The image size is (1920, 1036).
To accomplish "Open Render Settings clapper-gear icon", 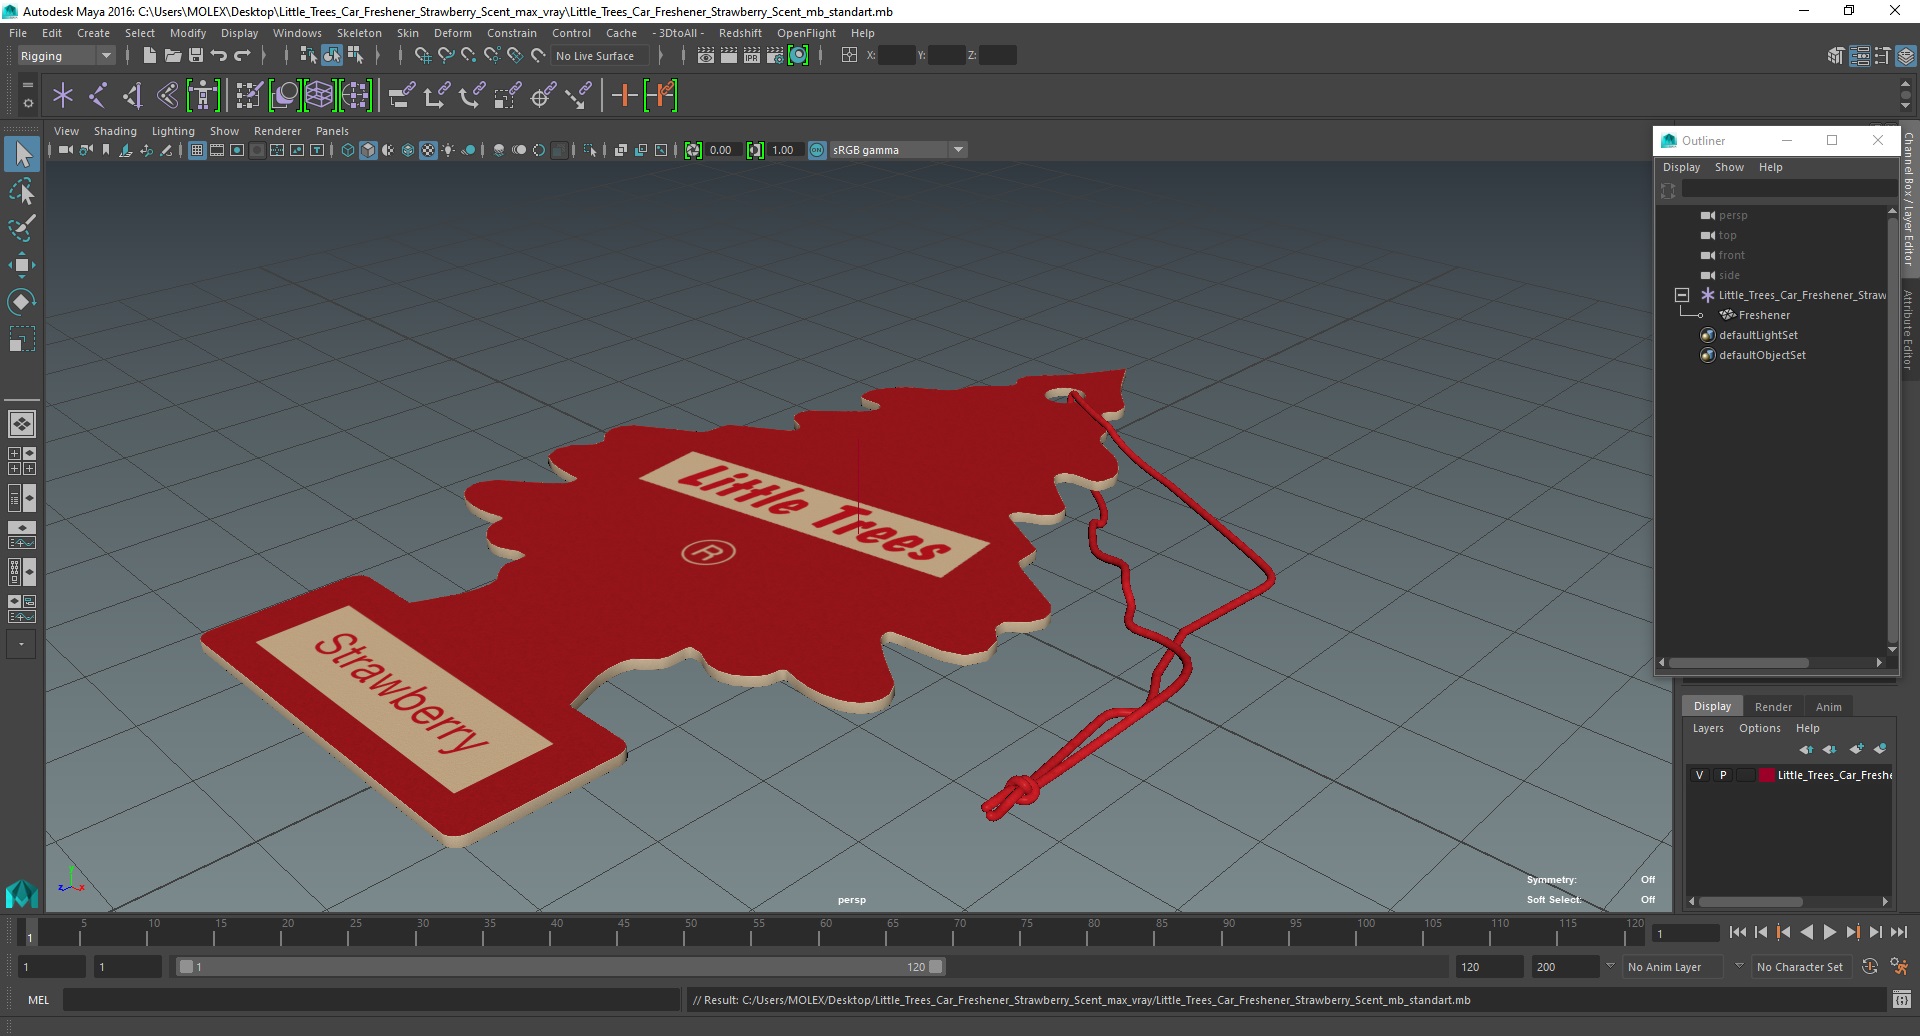I will (775, 56).
